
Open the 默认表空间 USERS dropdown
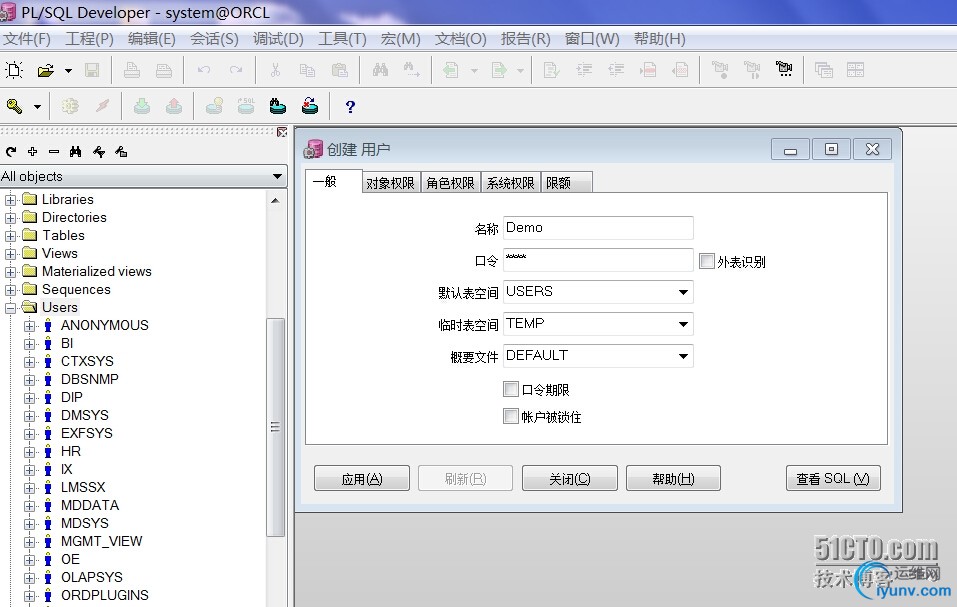pos(684,292)
